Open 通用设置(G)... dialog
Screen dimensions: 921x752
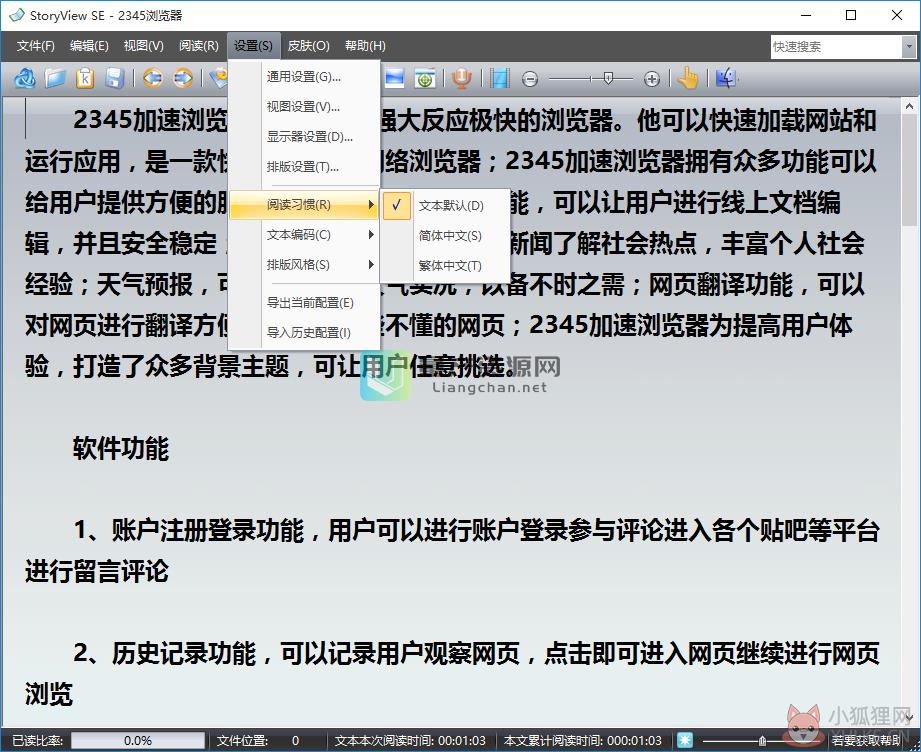coord(304,77)
